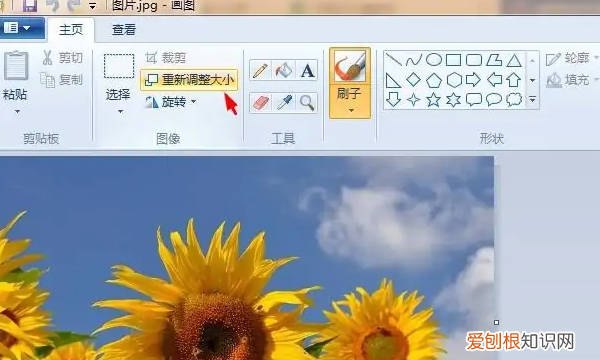Click 复制 copy
Image resolution: width=600 pixels, height=360 pixels.
pos(62,80)
